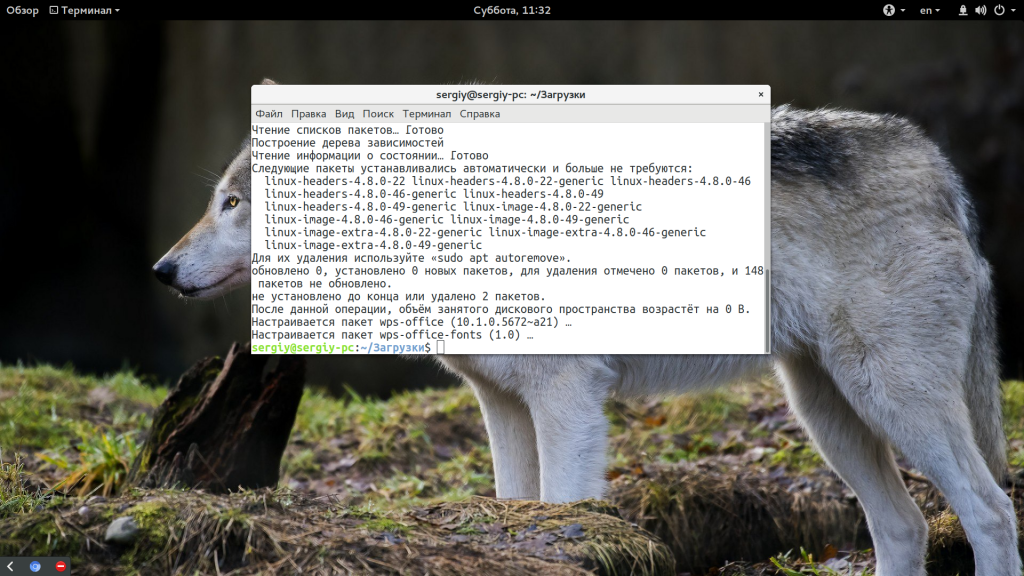Image resolution: width=1024 pixels, height=576 pixels.
Task: Click the terminal command prompt line
Action: 500,347
